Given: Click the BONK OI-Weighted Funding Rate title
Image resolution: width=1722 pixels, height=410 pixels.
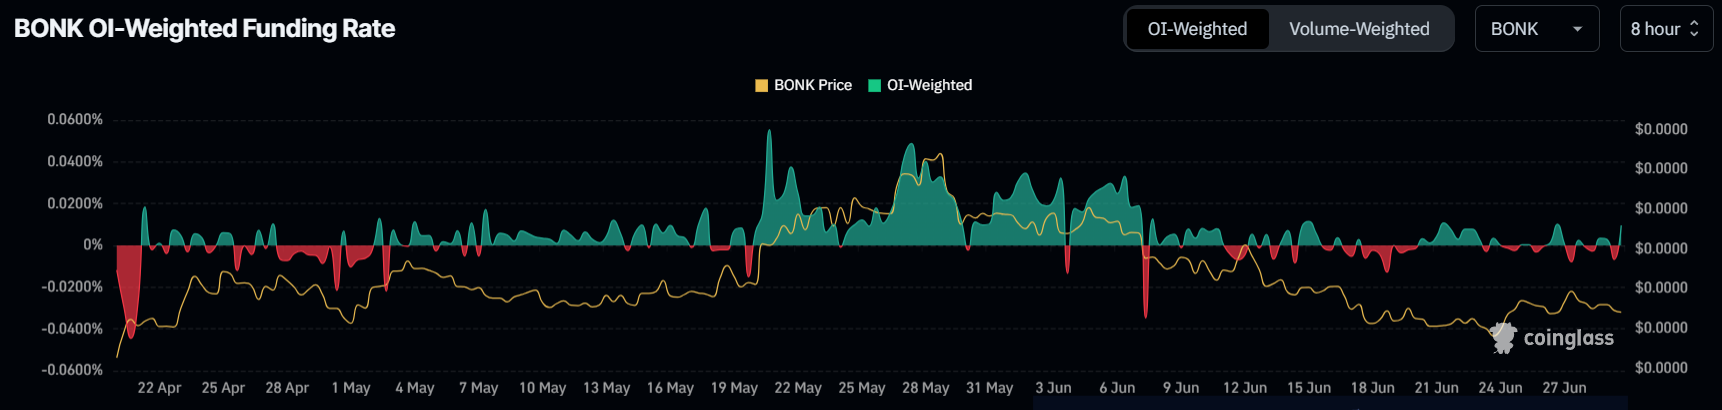Looking at the screenshot, I should pyautogui.click(x=205, y=28).
